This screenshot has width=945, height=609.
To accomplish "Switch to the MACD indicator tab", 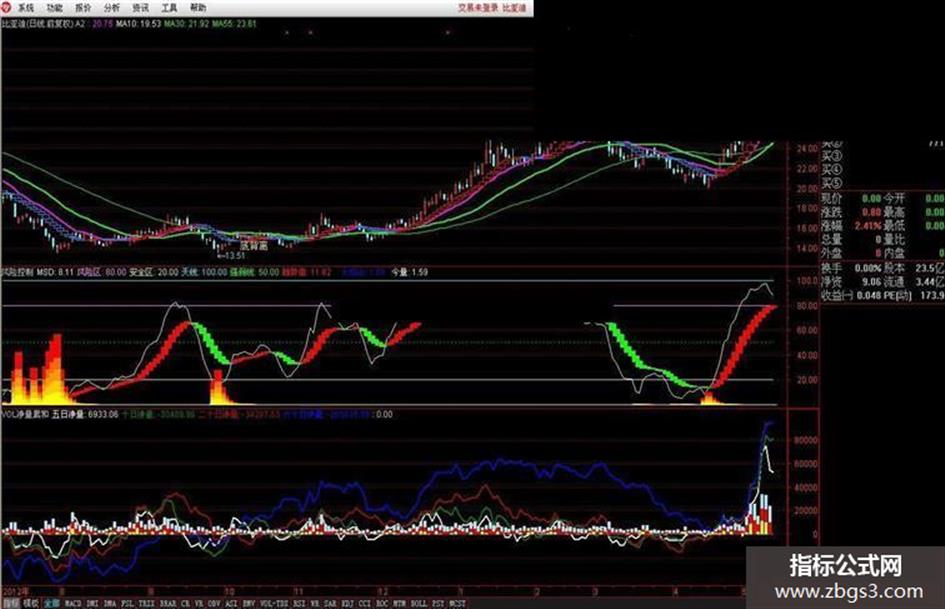I will (x=73, y=603).
